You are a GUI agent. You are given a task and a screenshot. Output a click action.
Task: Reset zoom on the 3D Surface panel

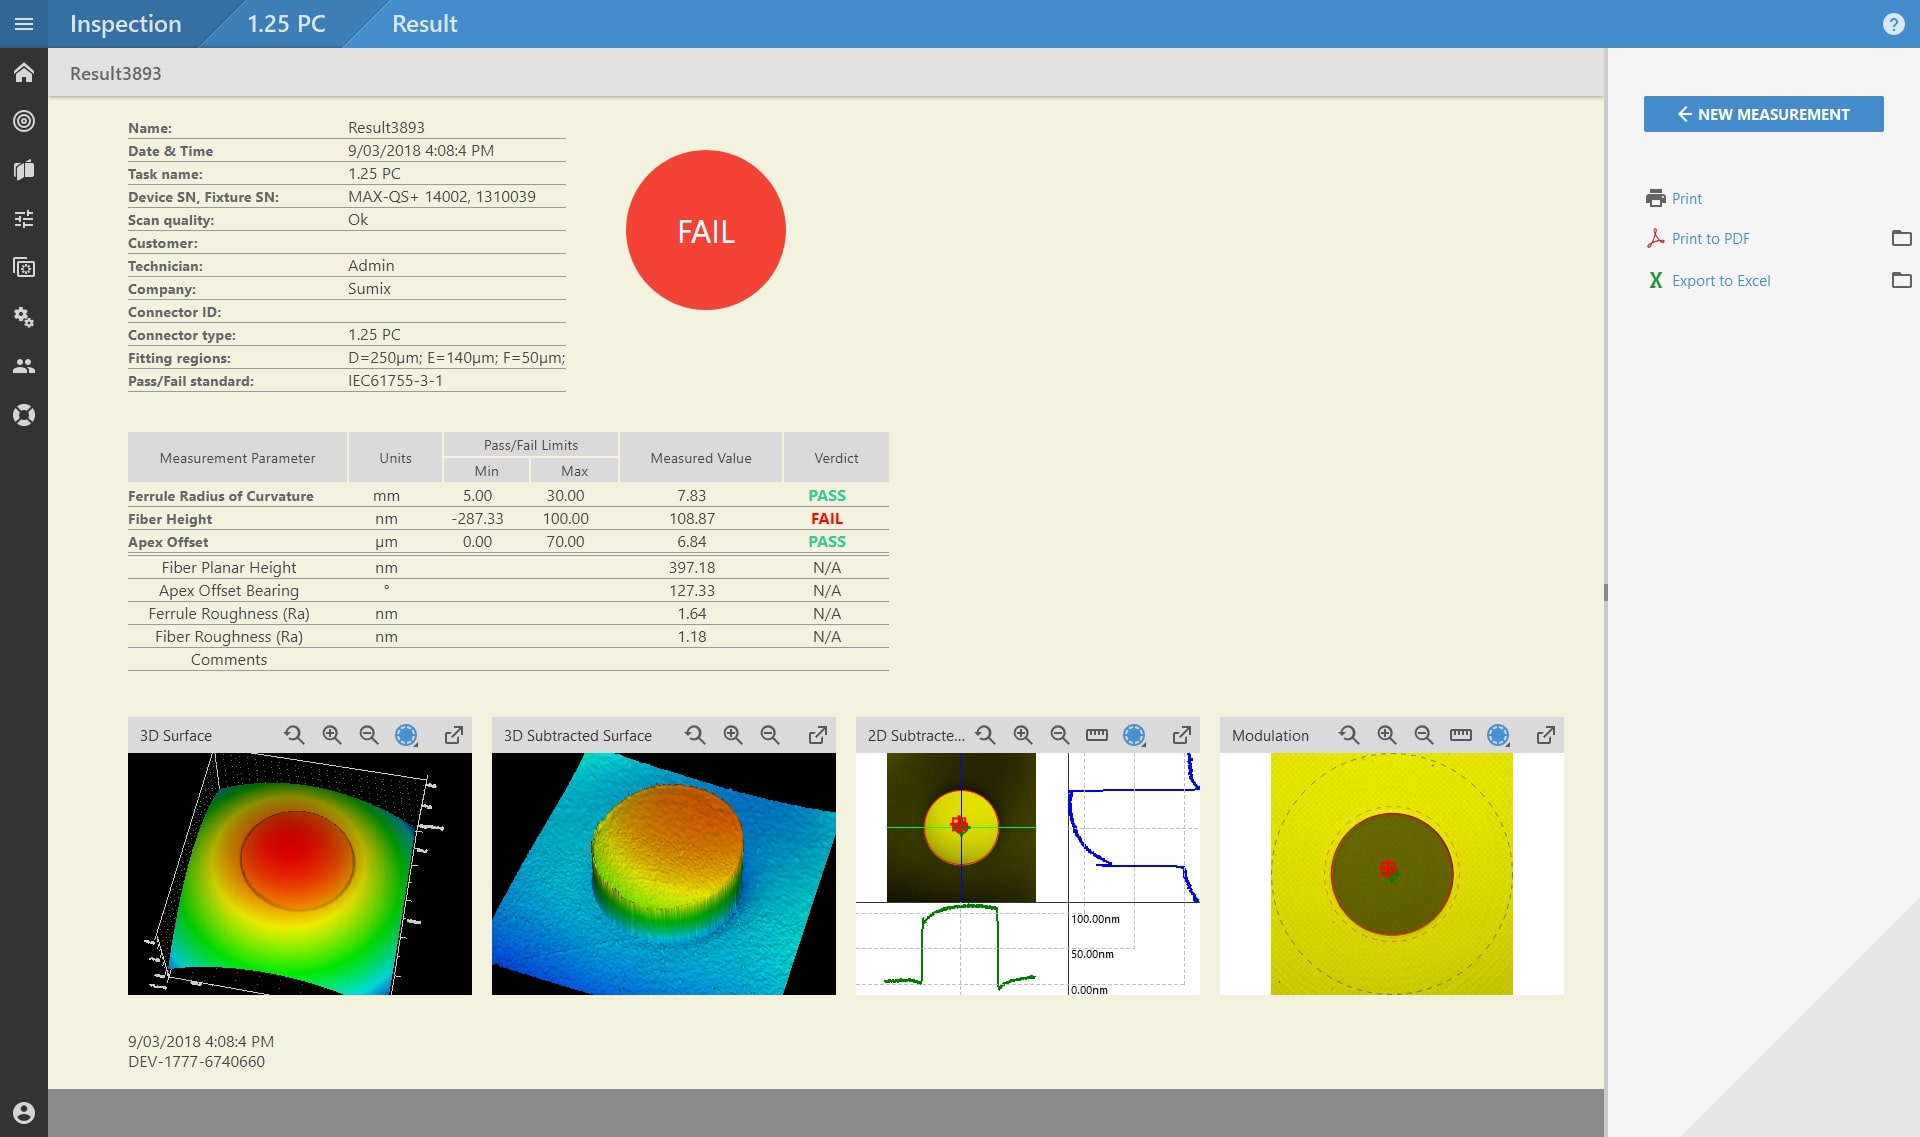(294, 734)
